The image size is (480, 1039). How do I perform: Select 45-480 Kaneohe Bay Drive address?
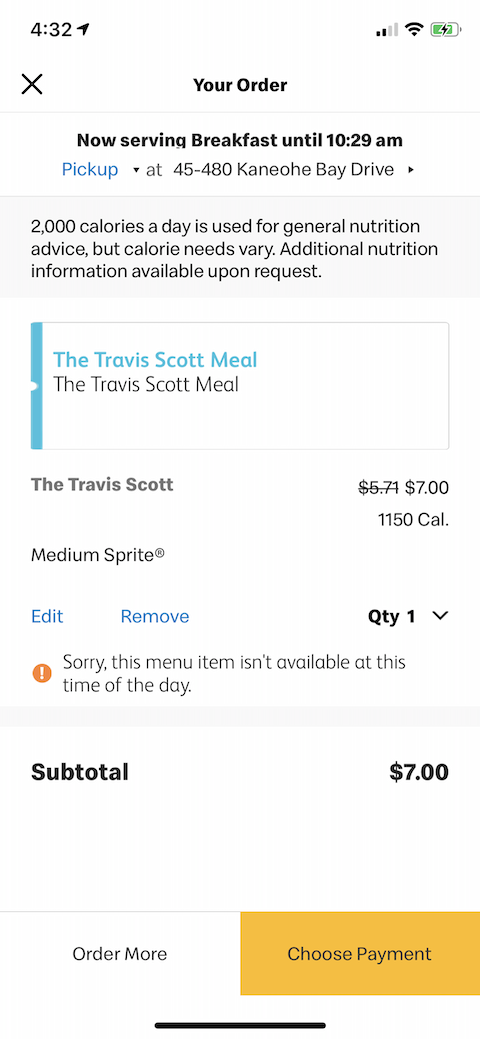pyautogui.click(x=284, y=170)
